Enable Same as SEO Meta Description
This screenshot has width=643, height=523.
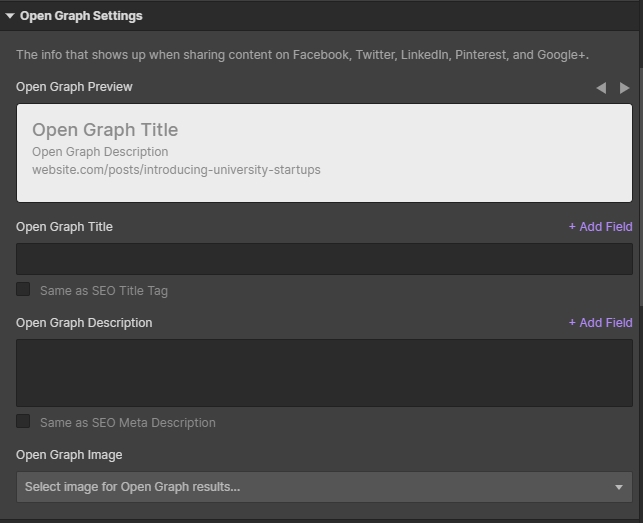coord(23,421)
